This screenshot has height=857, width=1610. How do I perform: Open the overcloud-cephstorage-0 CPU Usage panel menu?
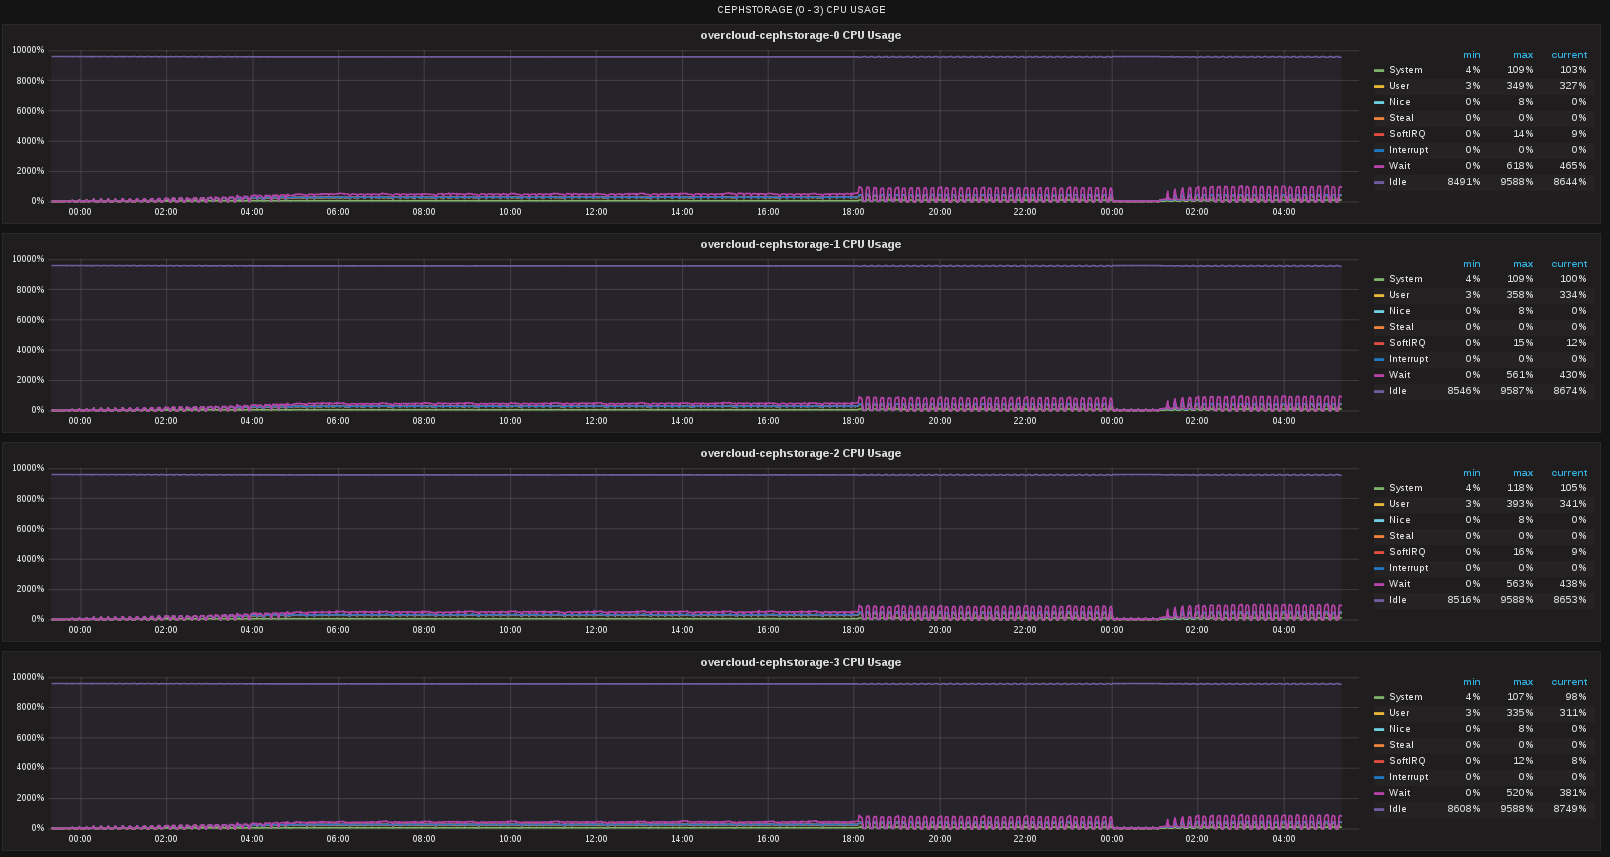coord(800,35)
